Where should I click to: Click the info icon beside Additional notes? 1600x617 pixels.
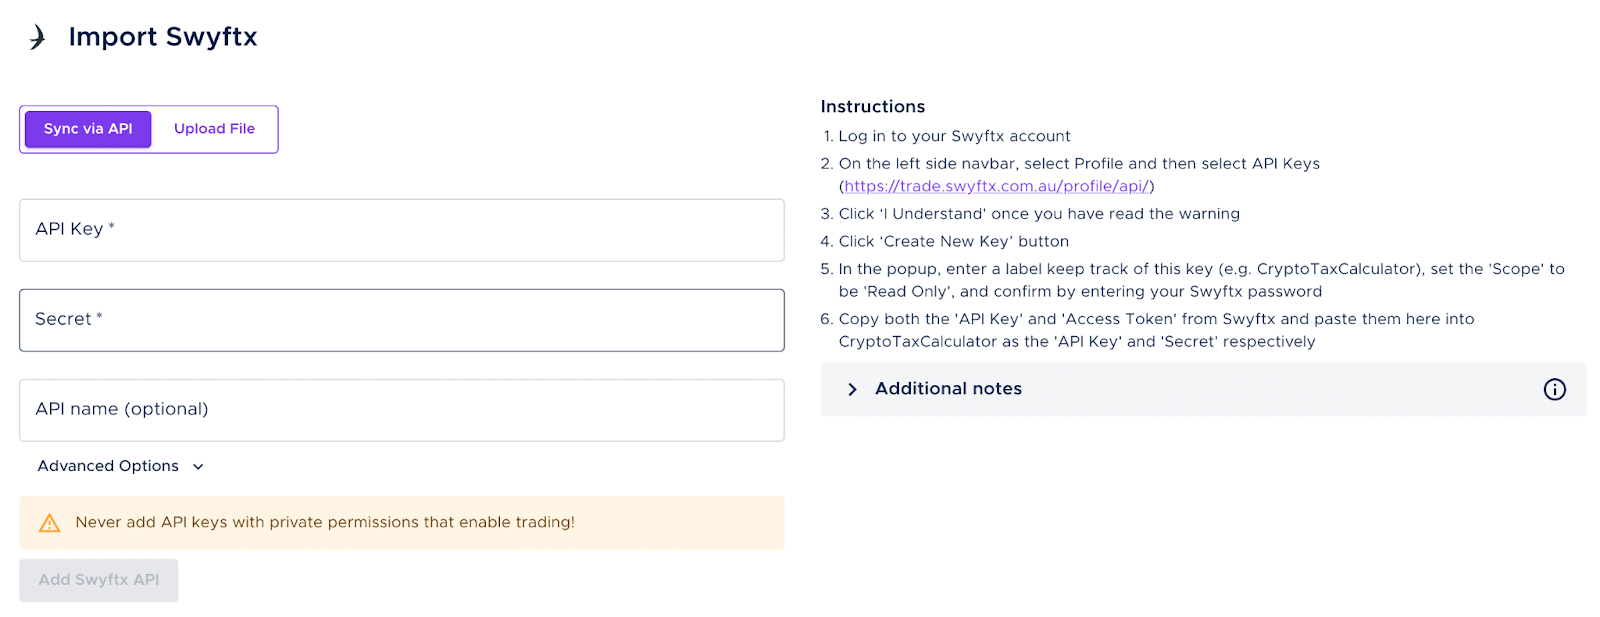coord(1554,389)
